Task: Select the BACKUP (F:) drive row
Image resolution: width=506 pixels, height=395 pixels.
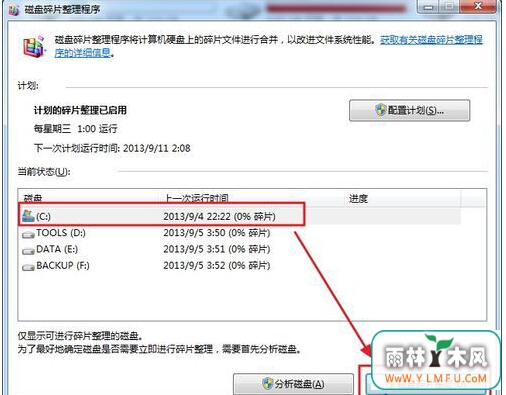Action: tap(240, 265)
